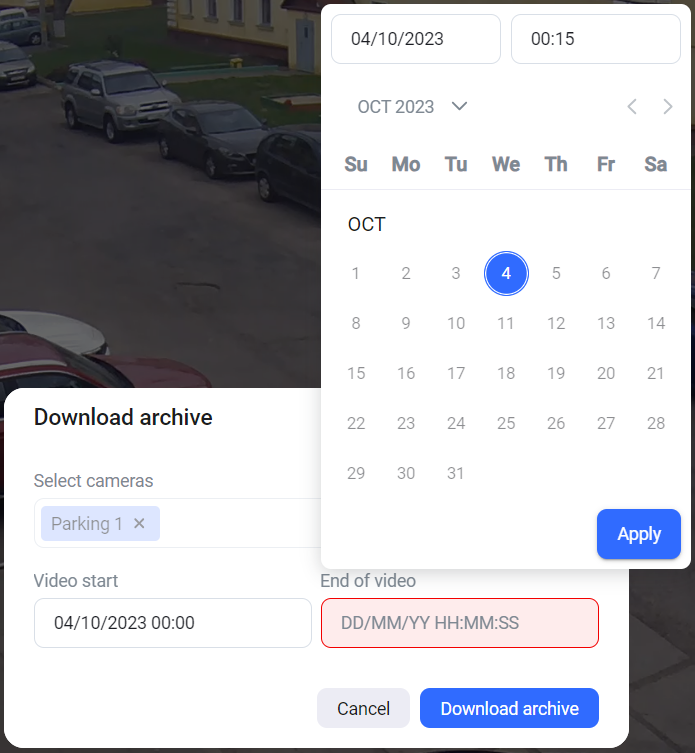The image size is (695, 753).
Task: Go to the previous month in calendar
Action: coord(632,107)
